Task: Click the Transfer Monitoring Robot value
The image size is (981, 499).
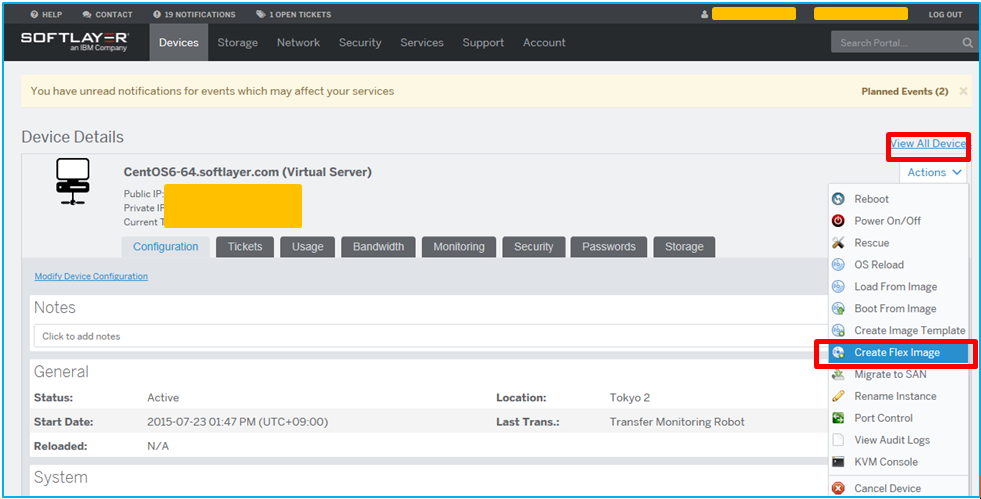Action: click(x=677, y=422)
